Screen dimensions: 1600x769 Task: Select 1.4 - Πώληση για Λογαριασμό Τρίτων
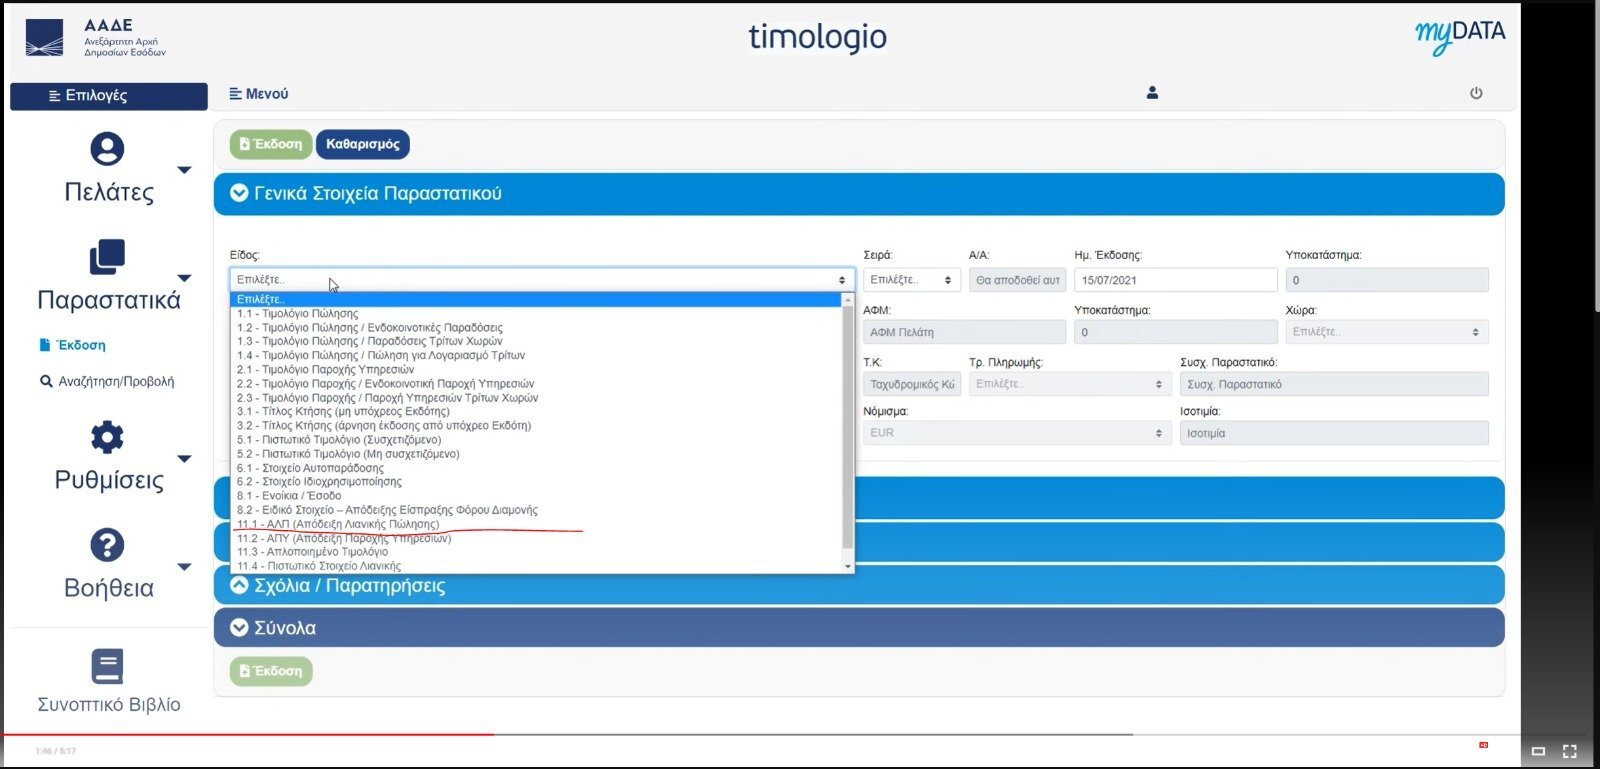pyautogui.click(x=537, y=355)
